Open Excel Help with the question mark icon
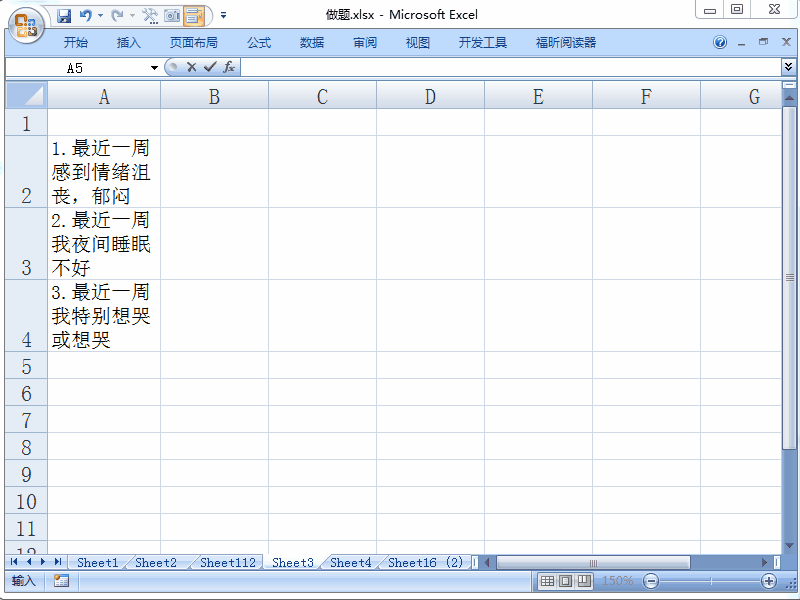 pyautogui.click(x=720, y=42)
